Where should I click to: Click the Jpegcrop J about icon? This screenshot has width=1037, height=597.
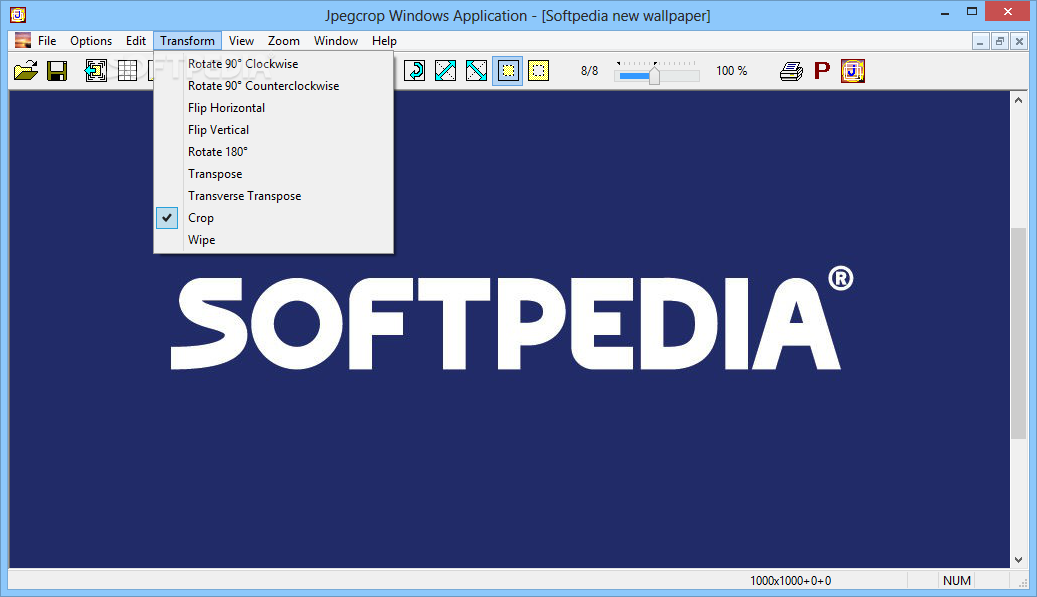pos(853,71)
